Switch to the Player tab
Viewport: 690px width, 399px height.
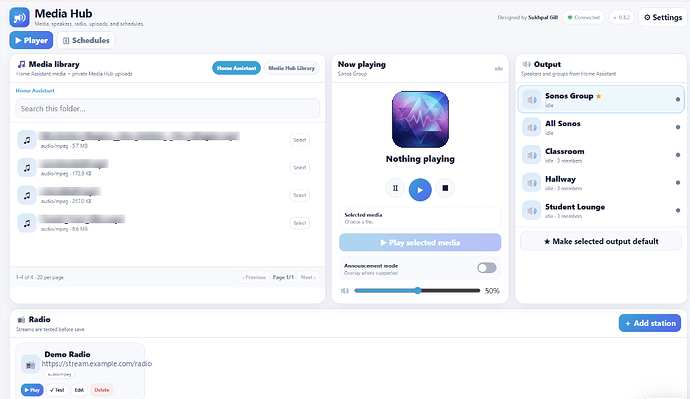click(31, 40)
